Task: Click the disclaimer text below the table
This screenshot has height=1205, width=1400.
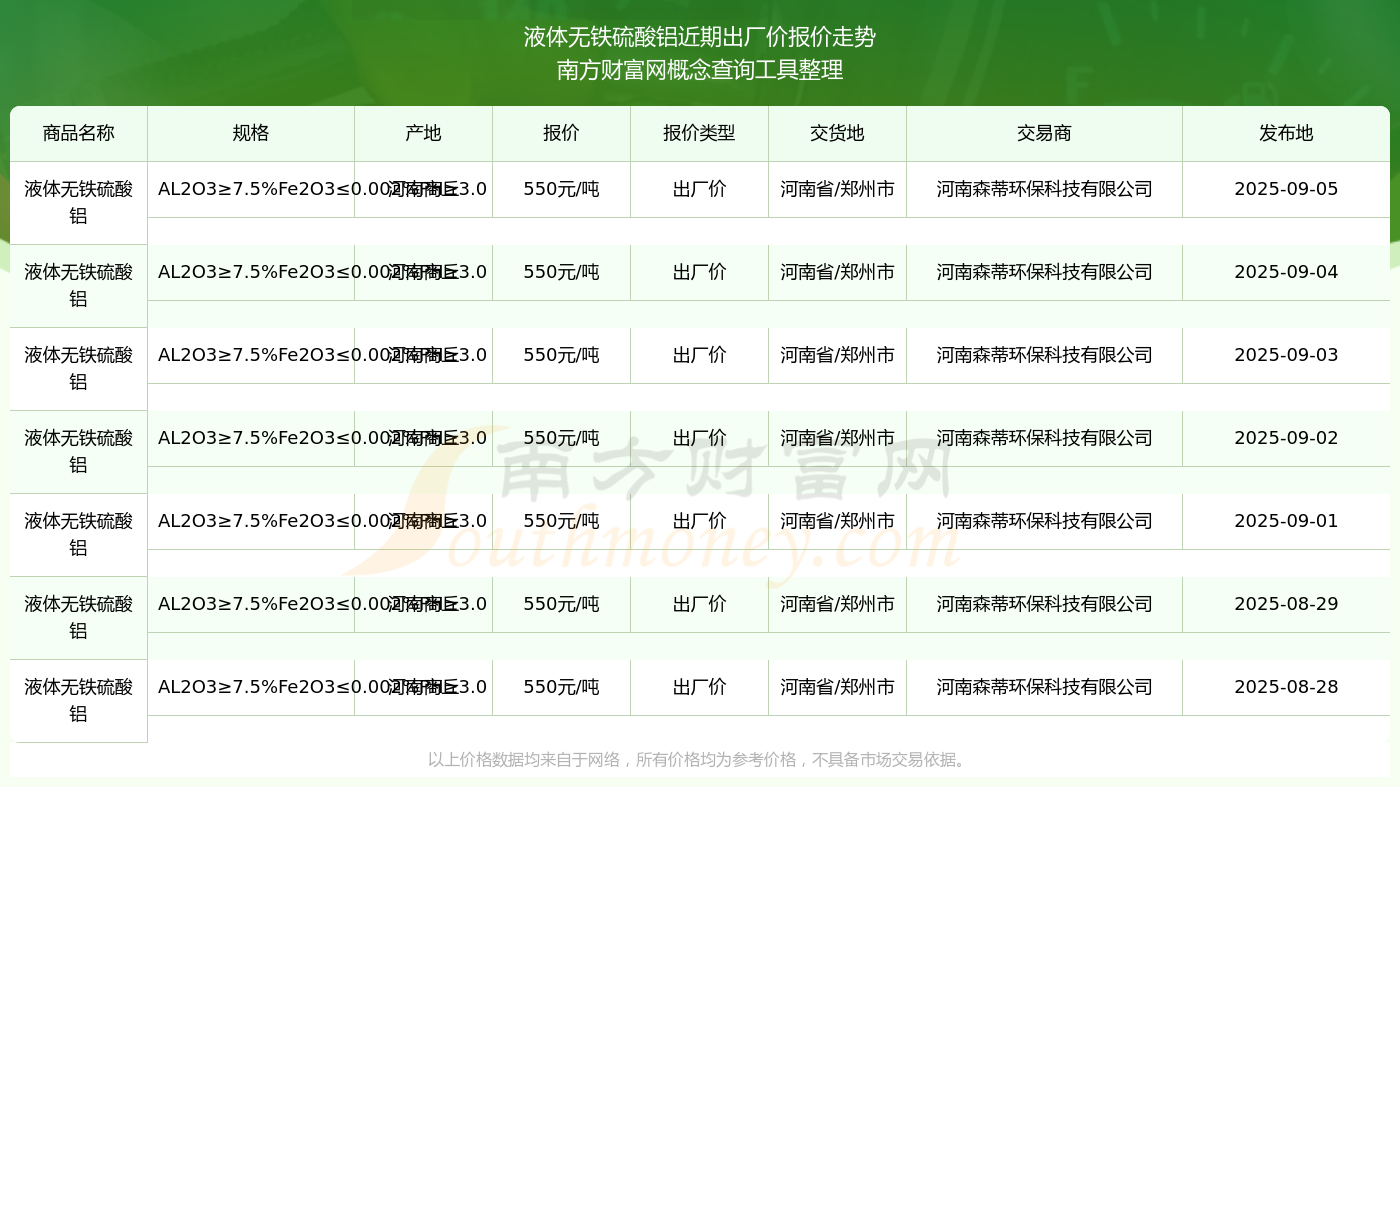Action: 699,760
